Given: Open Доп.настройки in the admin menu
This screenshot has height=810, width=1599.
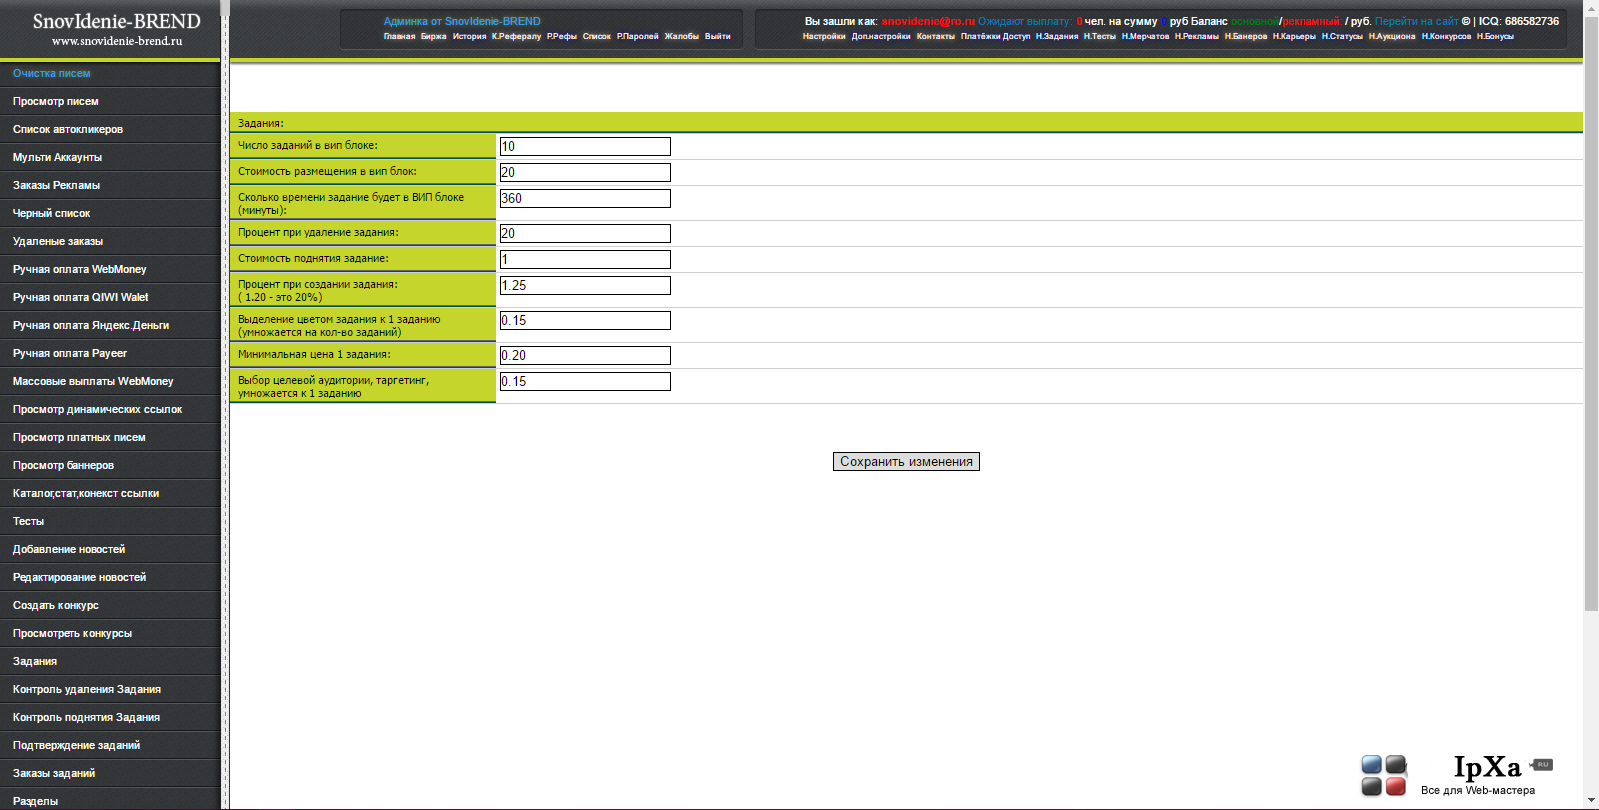Looking at the screenshot, I should (881, 37).
